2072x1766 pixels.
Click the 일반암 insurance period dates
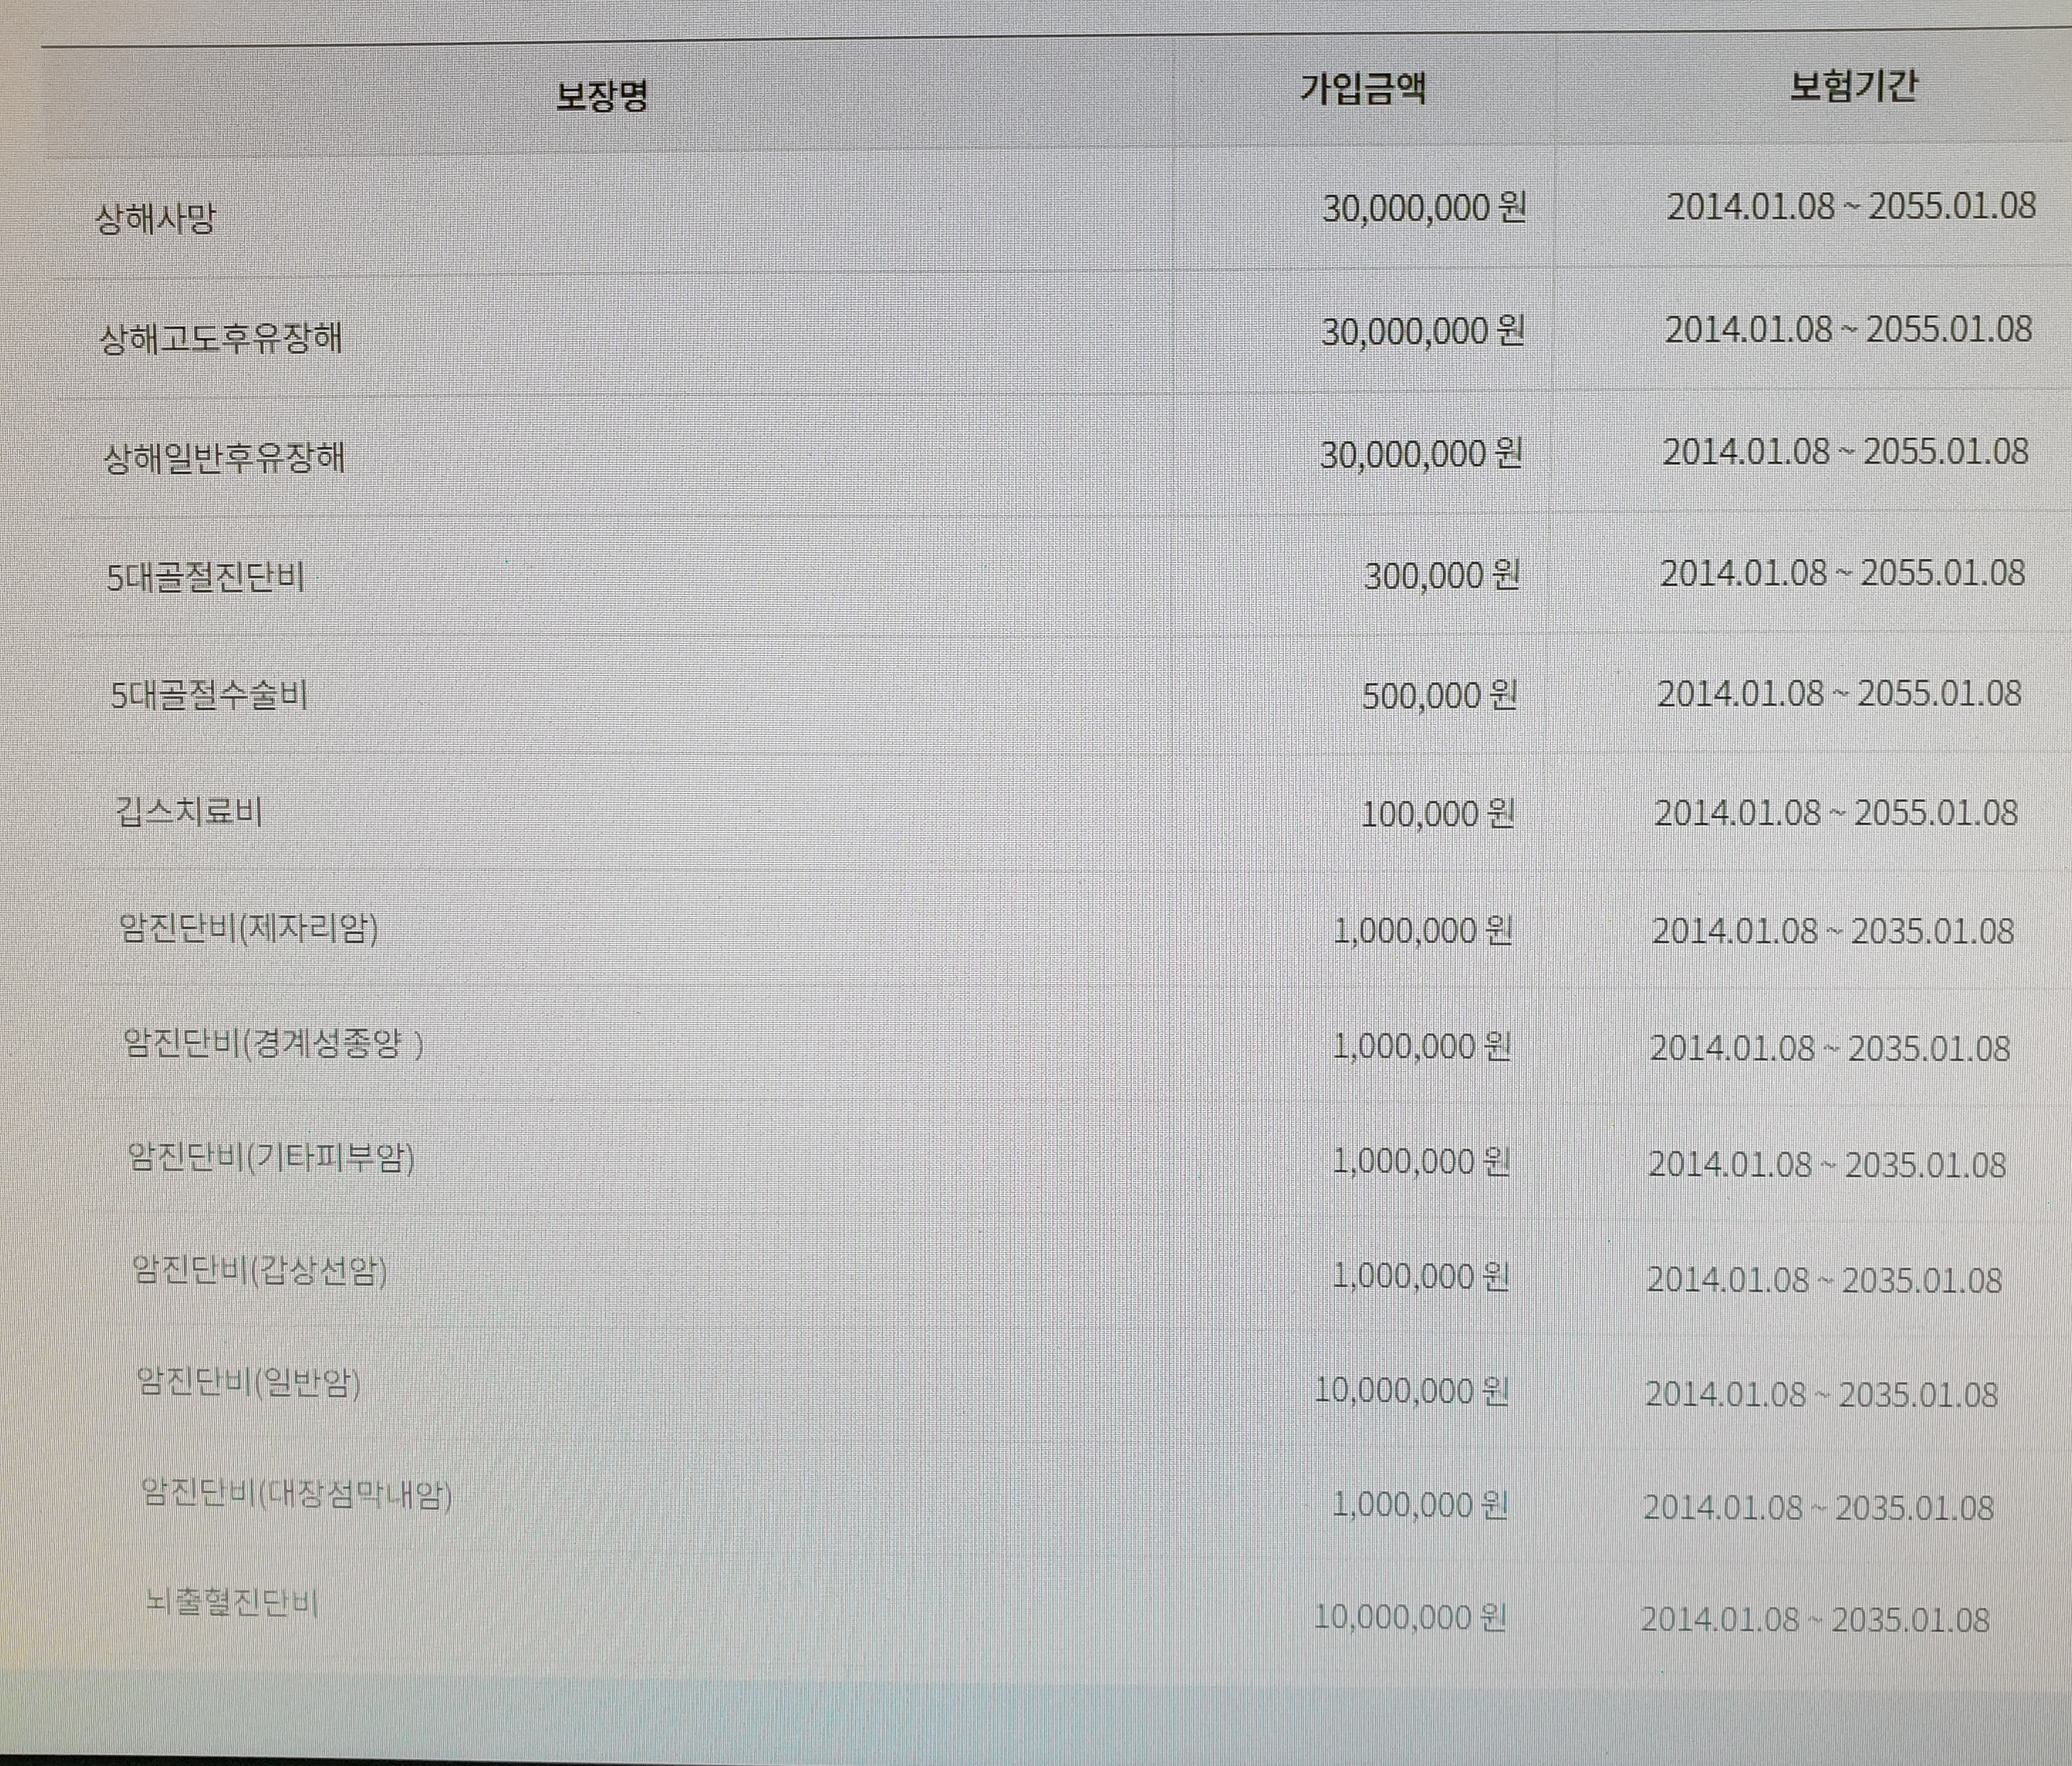(1821, 1394)
